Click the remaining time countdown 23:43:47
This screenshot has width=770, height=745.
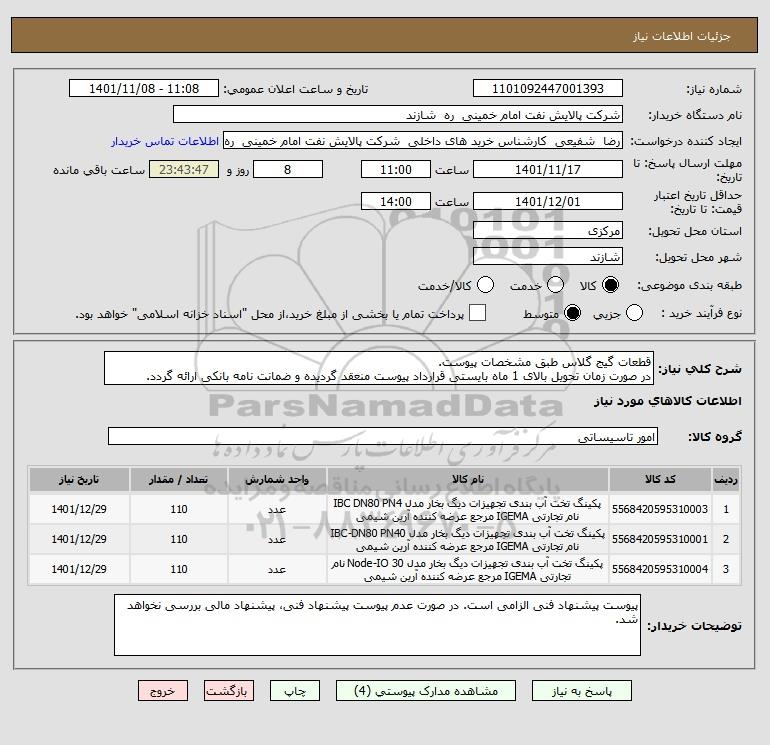coord(184,169)
